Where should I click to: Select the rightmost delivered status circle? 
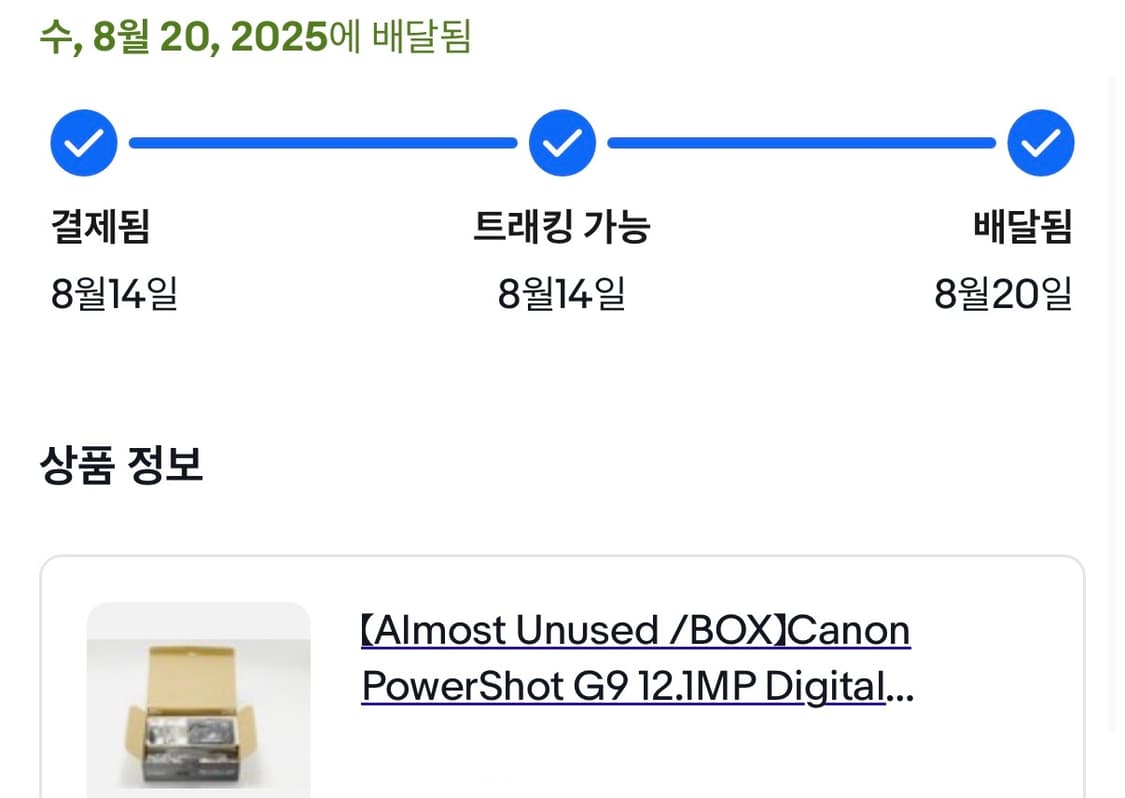pos(1041,142)
